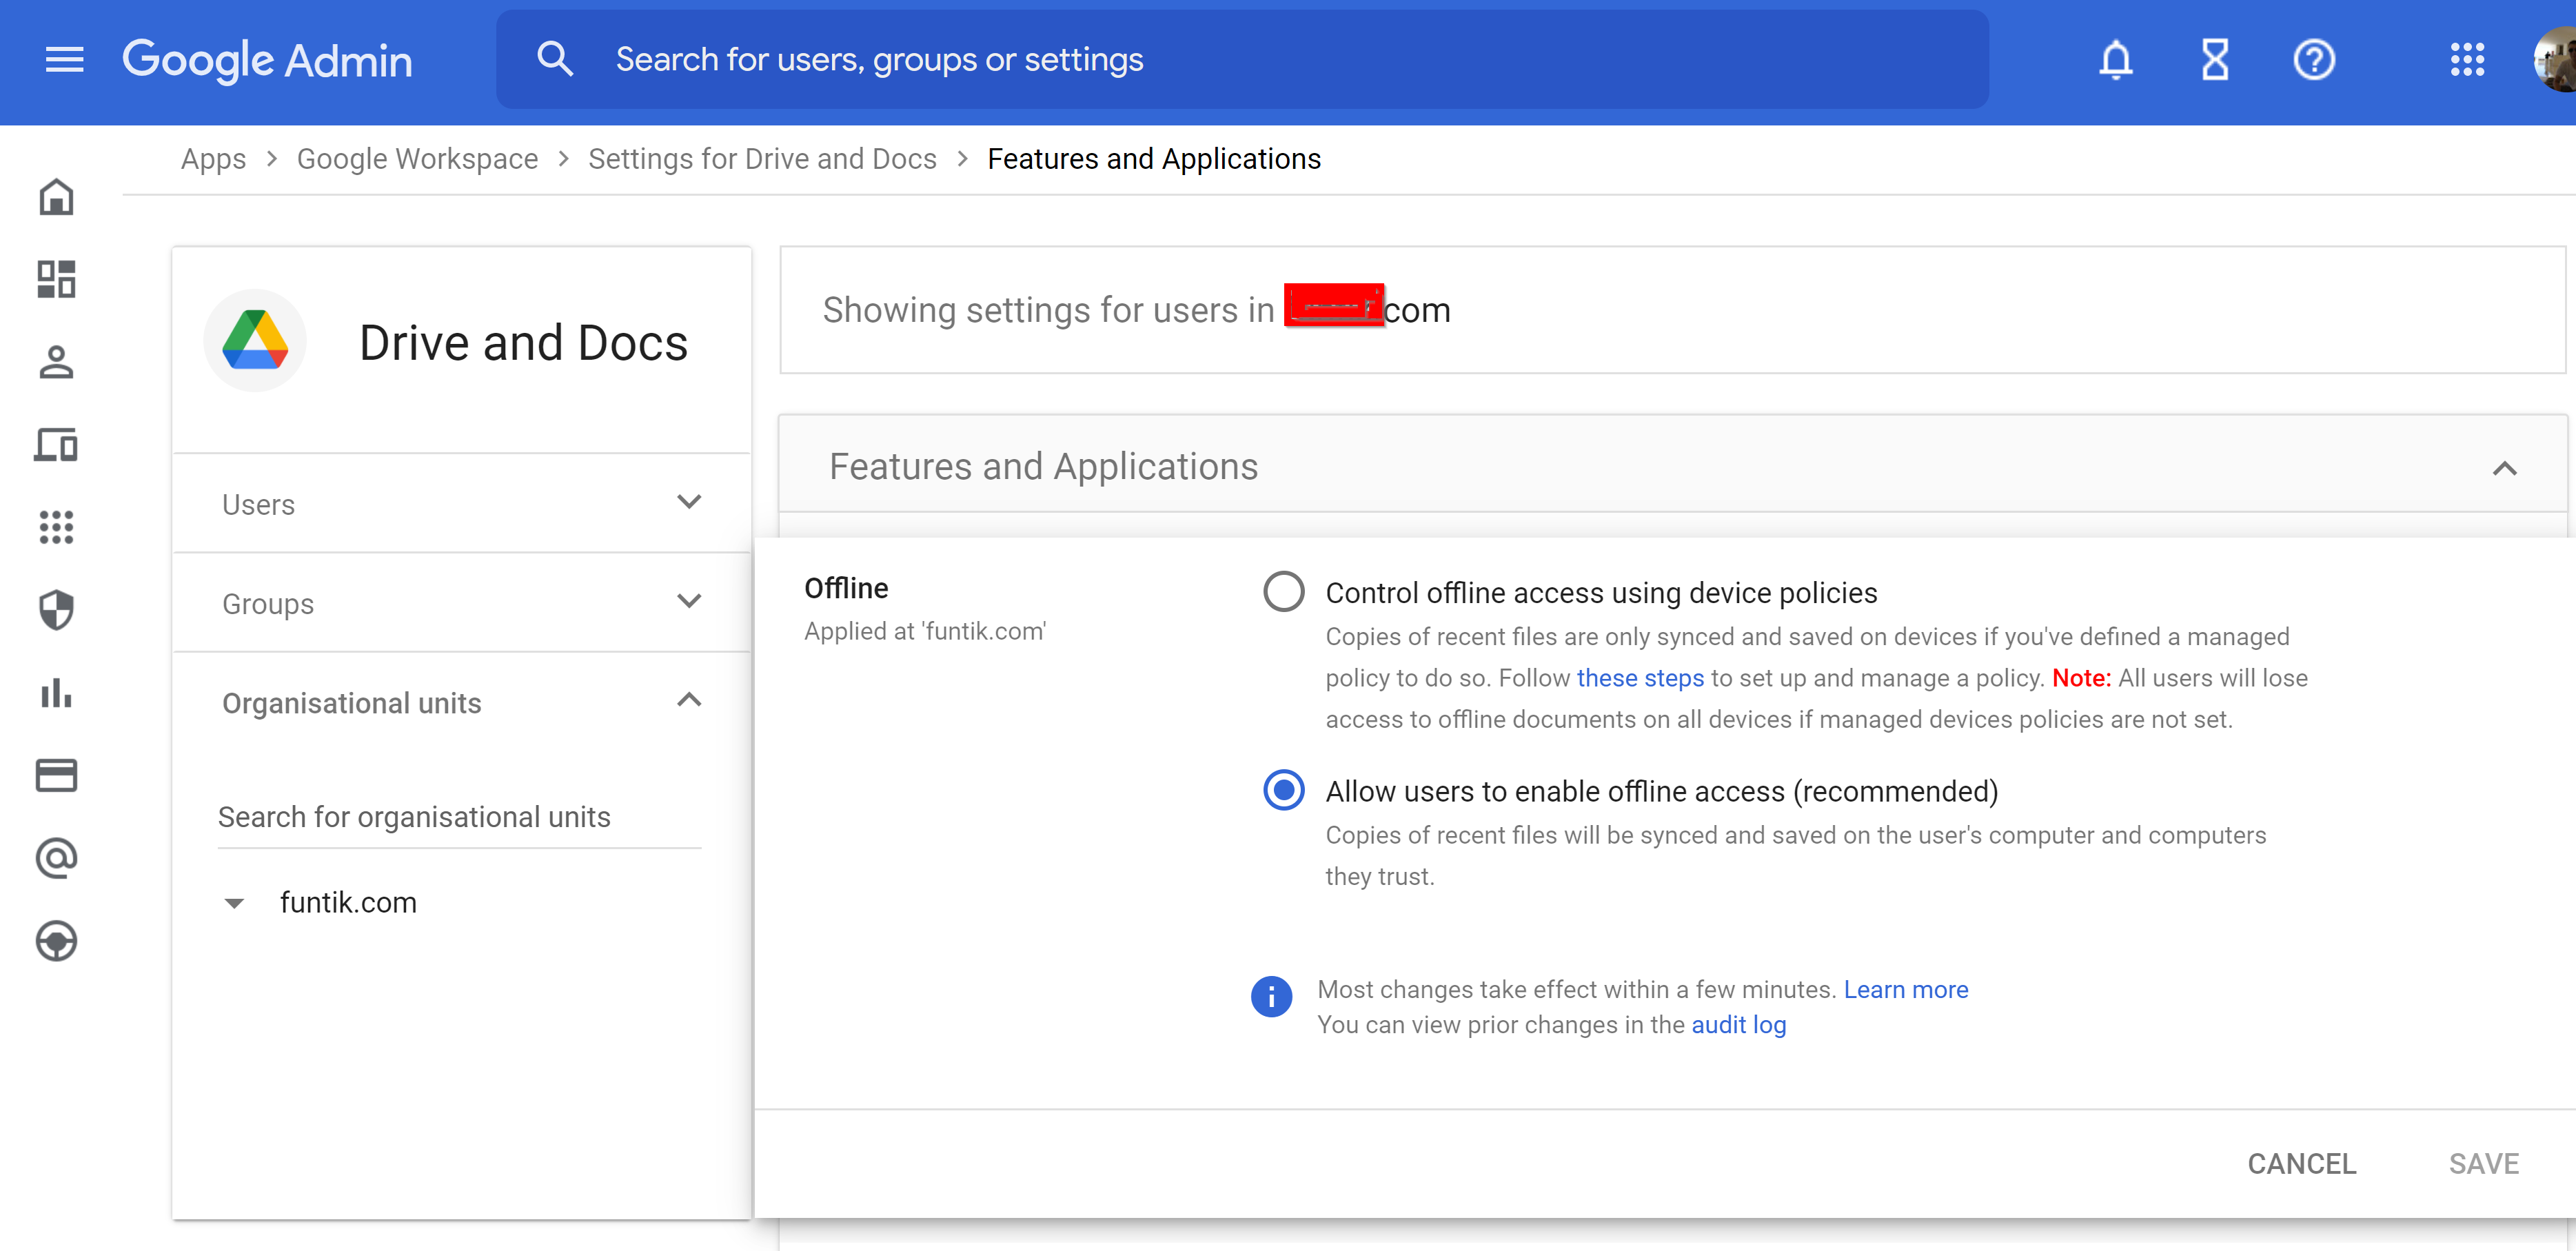Go to Settings for Drive and Docs breadcrumb
The height and width of the screenshot is (1251, 2576).
[x=762, y=159]
